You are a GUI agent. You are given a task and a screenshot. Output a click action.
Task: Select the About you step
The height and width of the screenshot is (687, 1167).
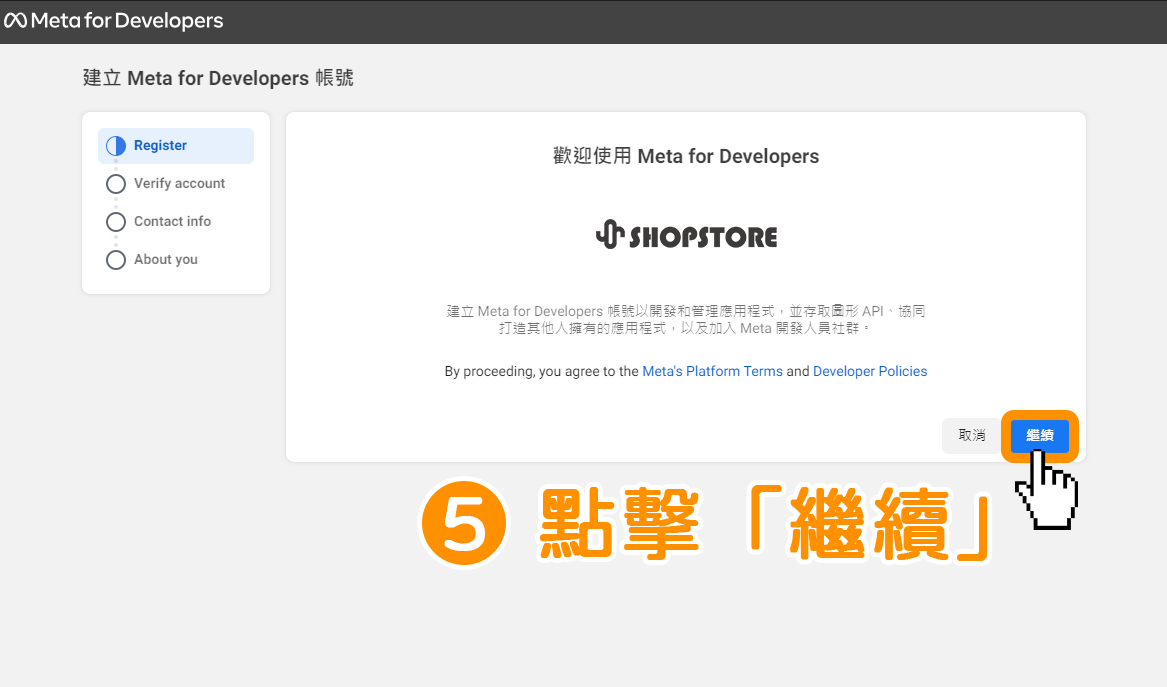[x=165, y=259]
